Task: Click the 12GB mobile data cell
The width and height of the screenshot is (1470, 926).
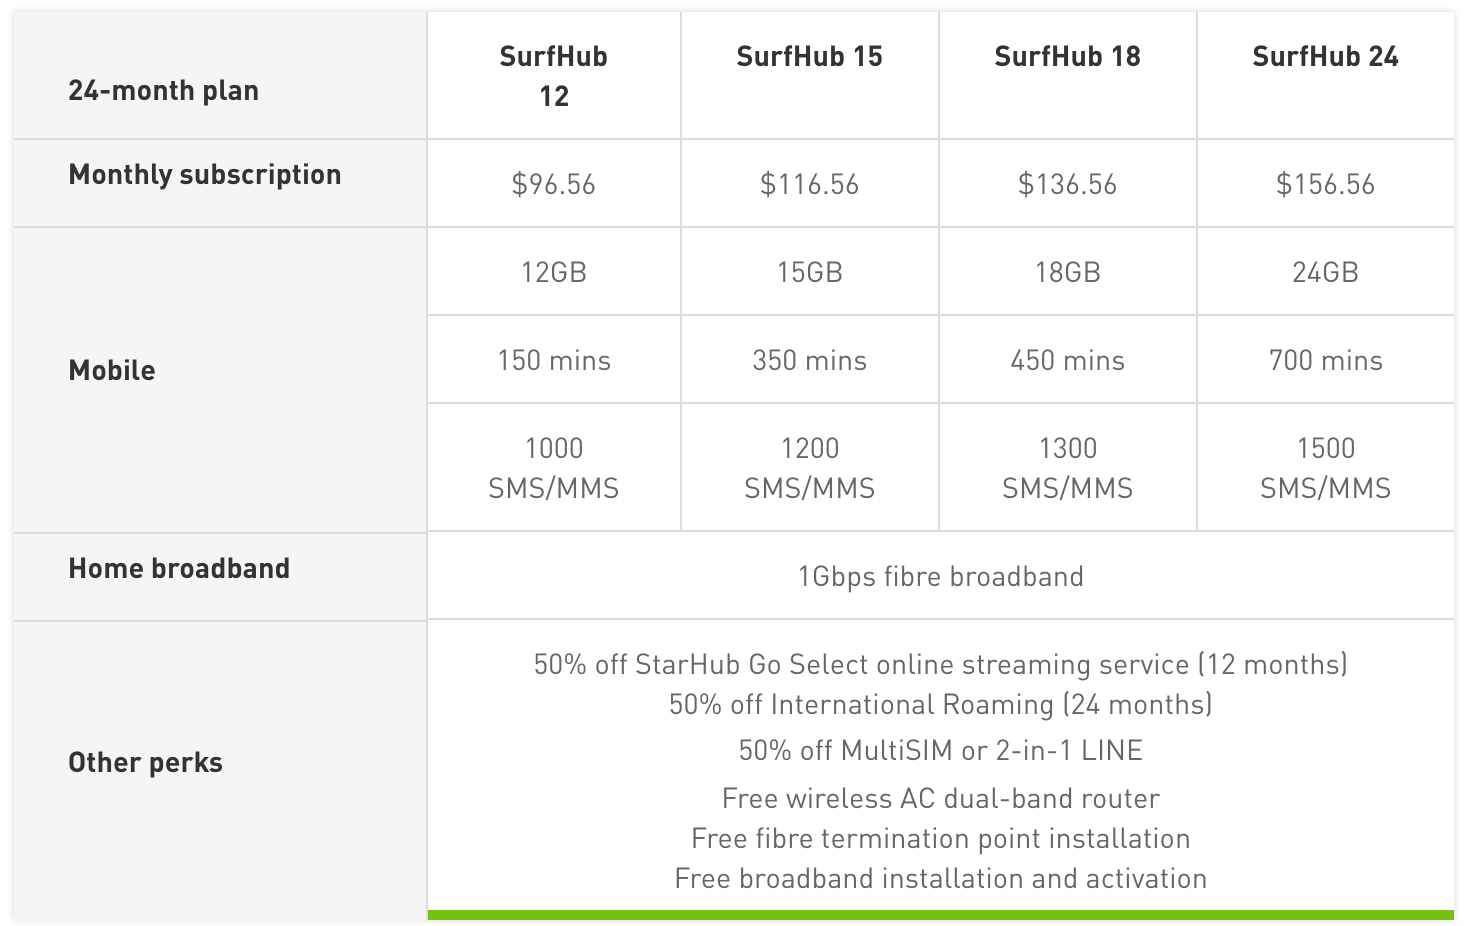Action: 553,272
